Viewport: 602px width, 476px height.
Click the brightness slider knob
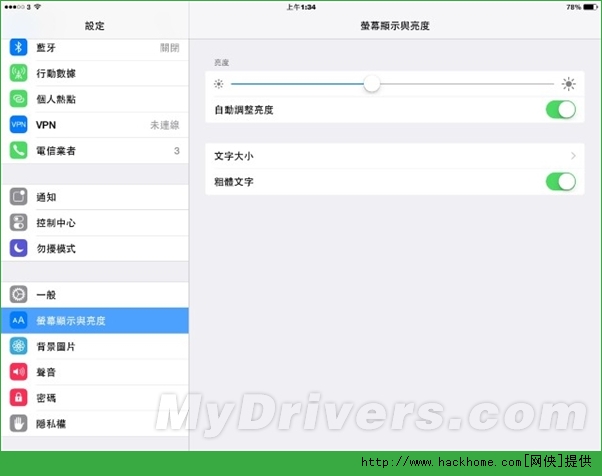coord(372,84)
